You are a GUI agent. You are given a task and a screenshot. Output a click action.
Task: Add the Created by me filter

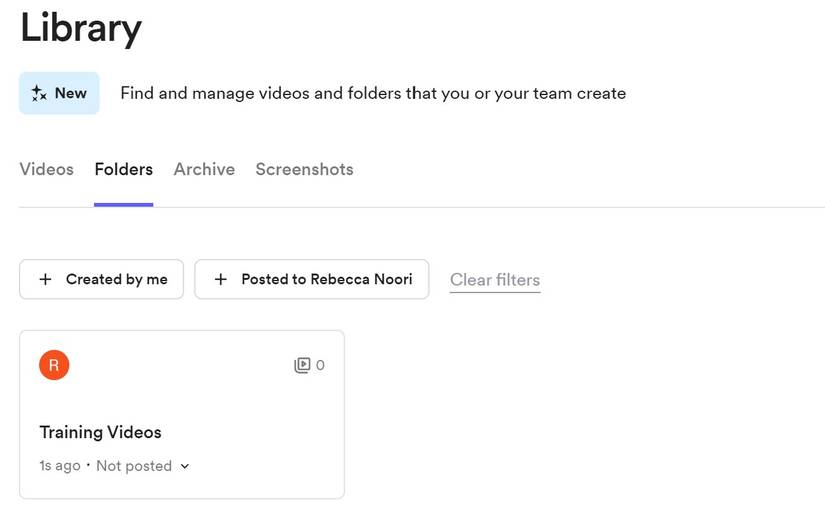click(102, 279)
